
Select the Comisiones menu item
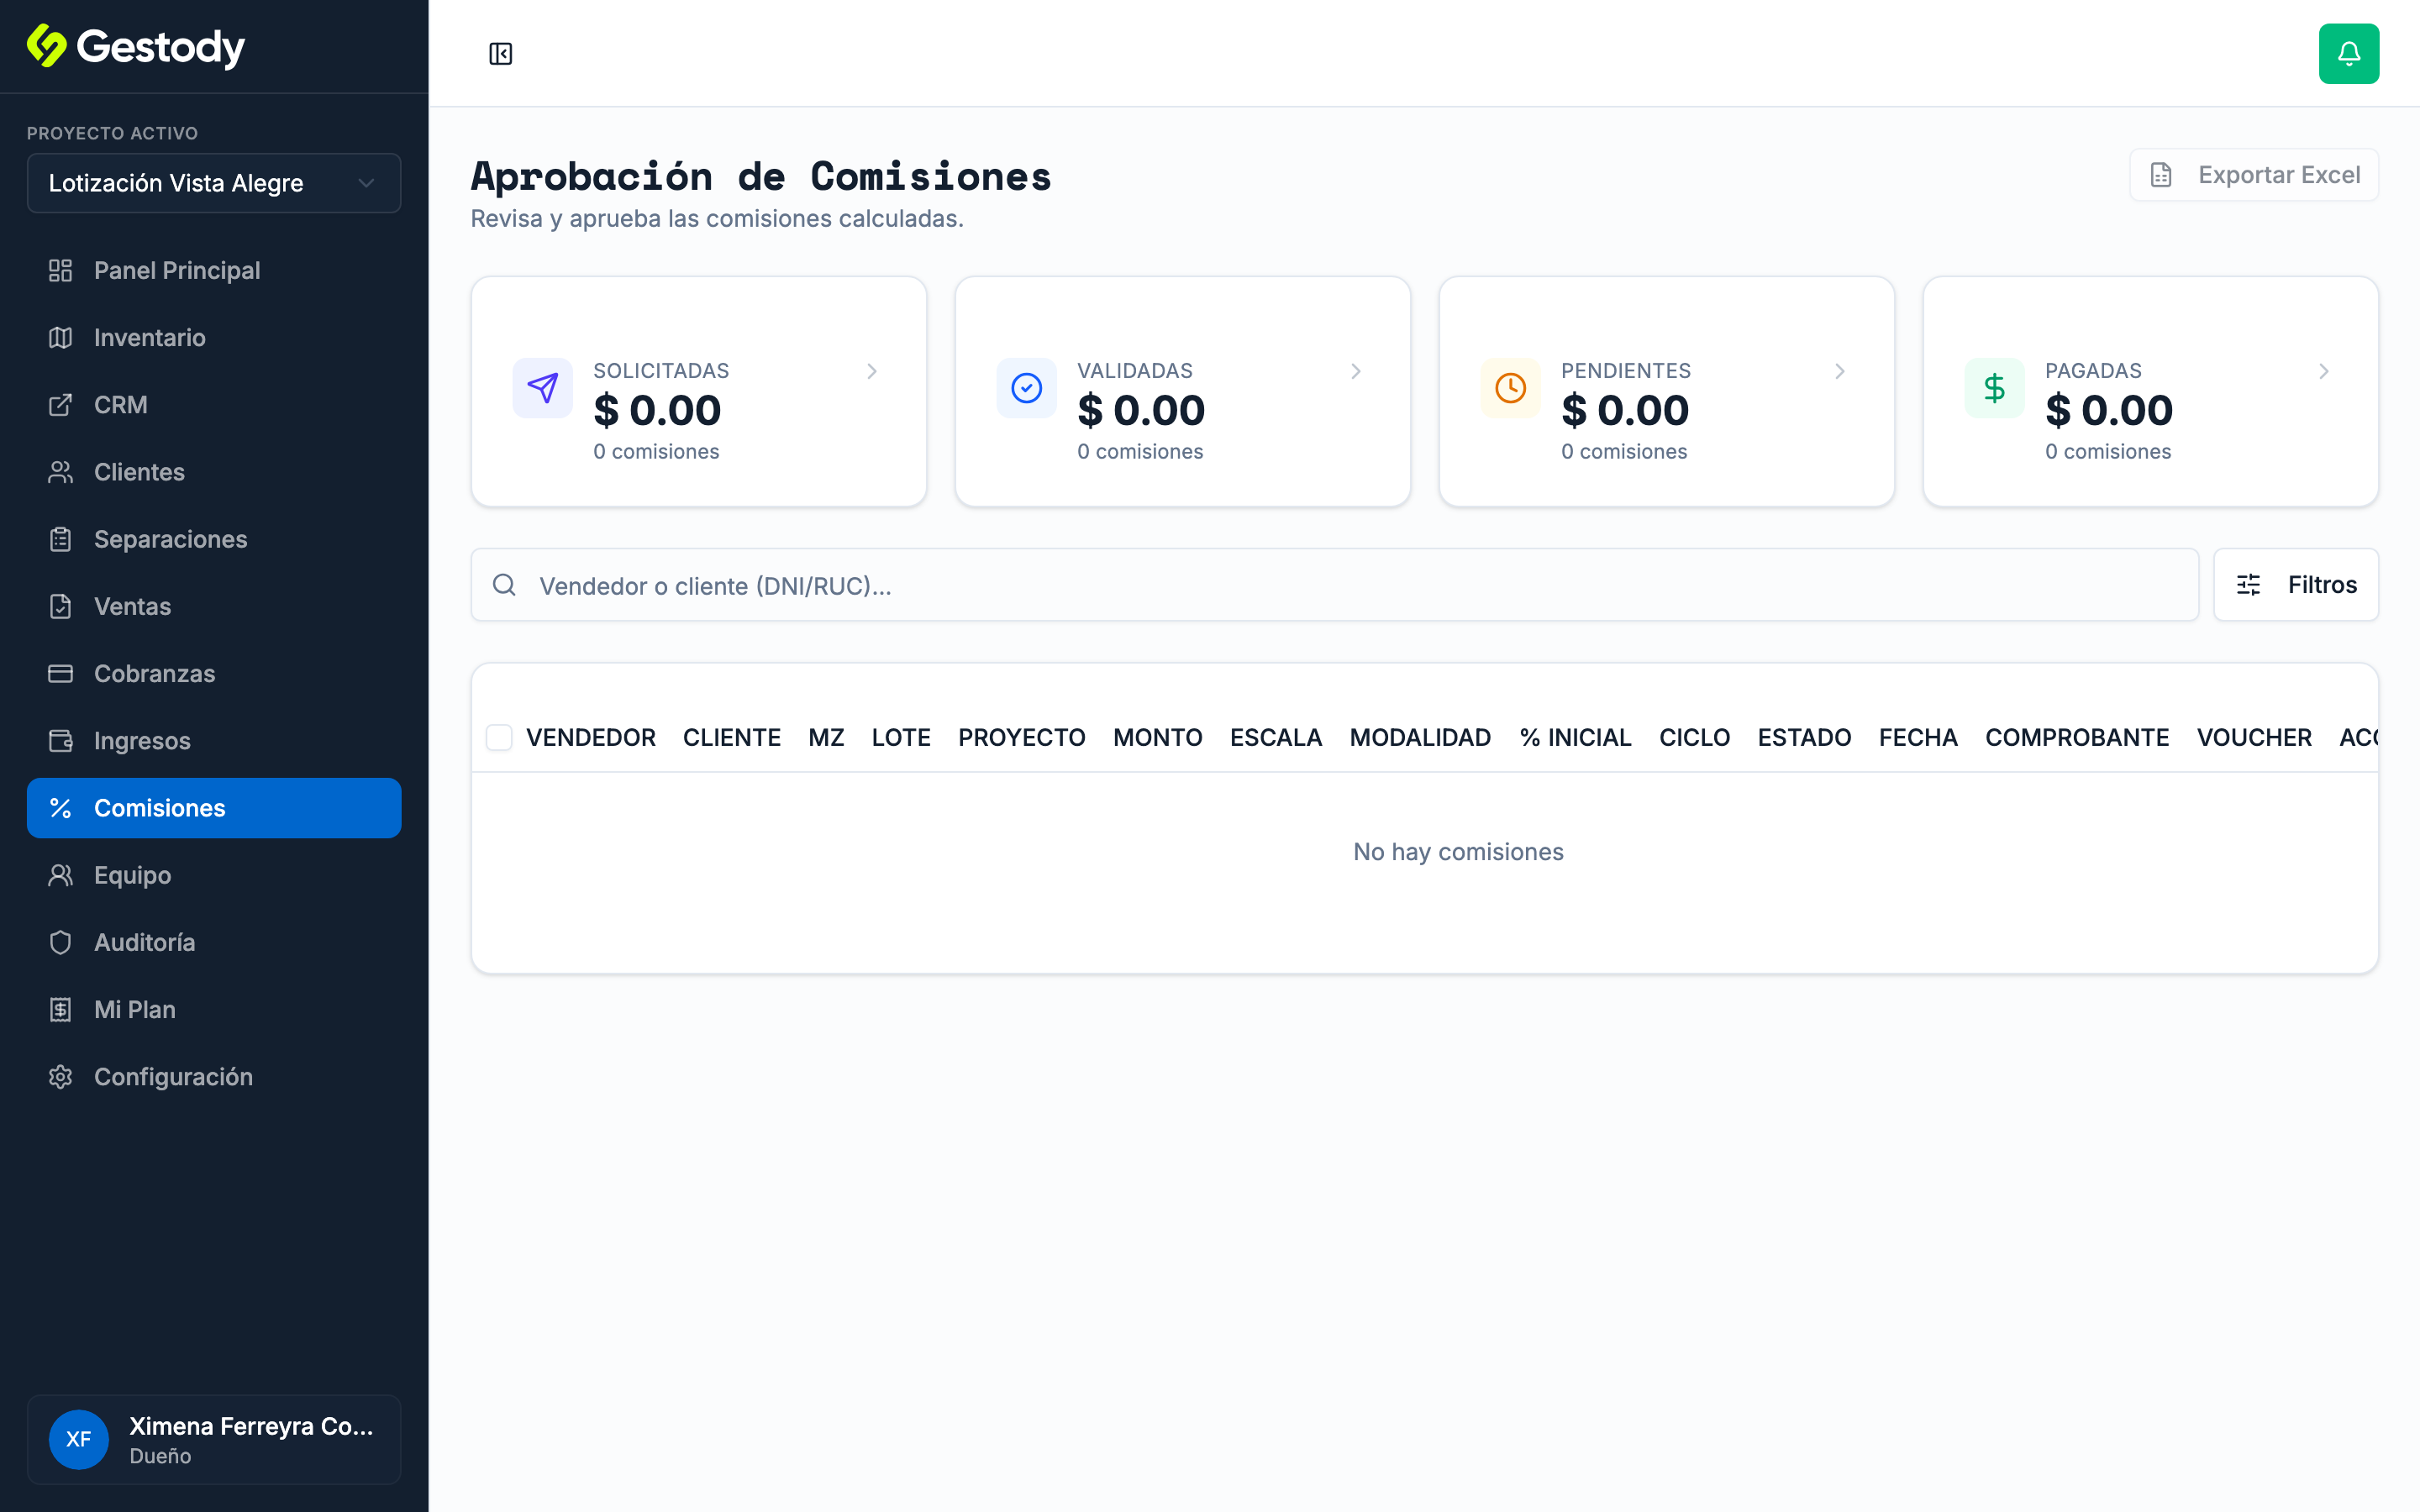[x=214, y=808]
